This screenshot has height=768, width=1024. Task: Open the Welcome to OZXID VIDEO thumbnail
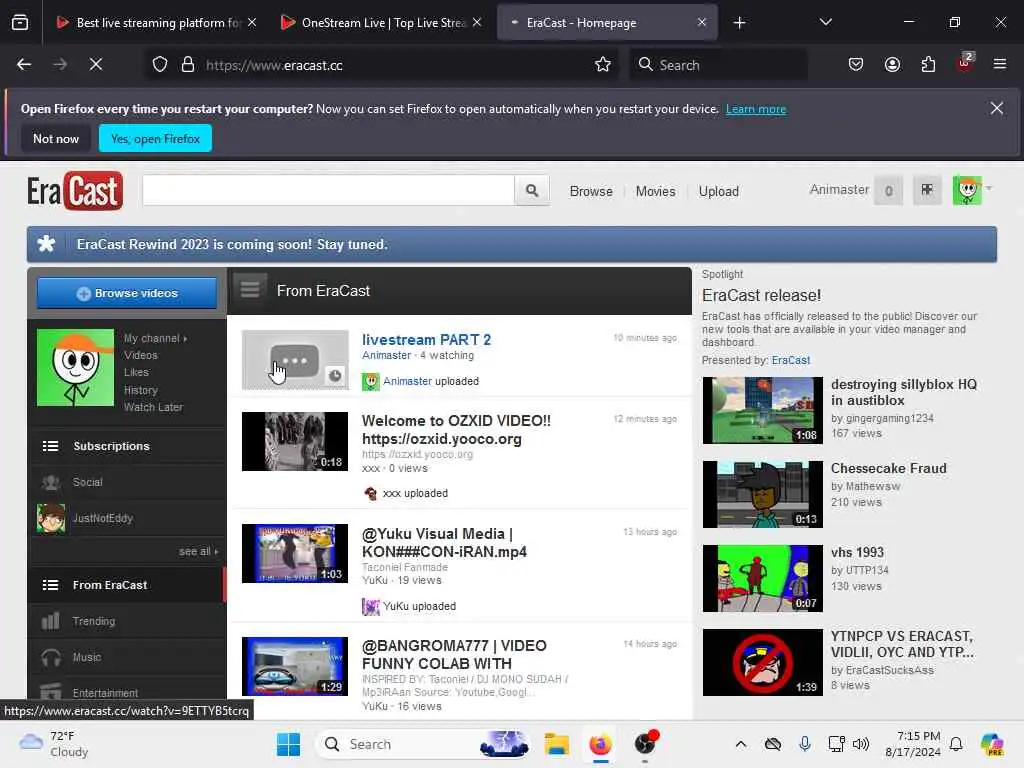[x=295, y=441]
